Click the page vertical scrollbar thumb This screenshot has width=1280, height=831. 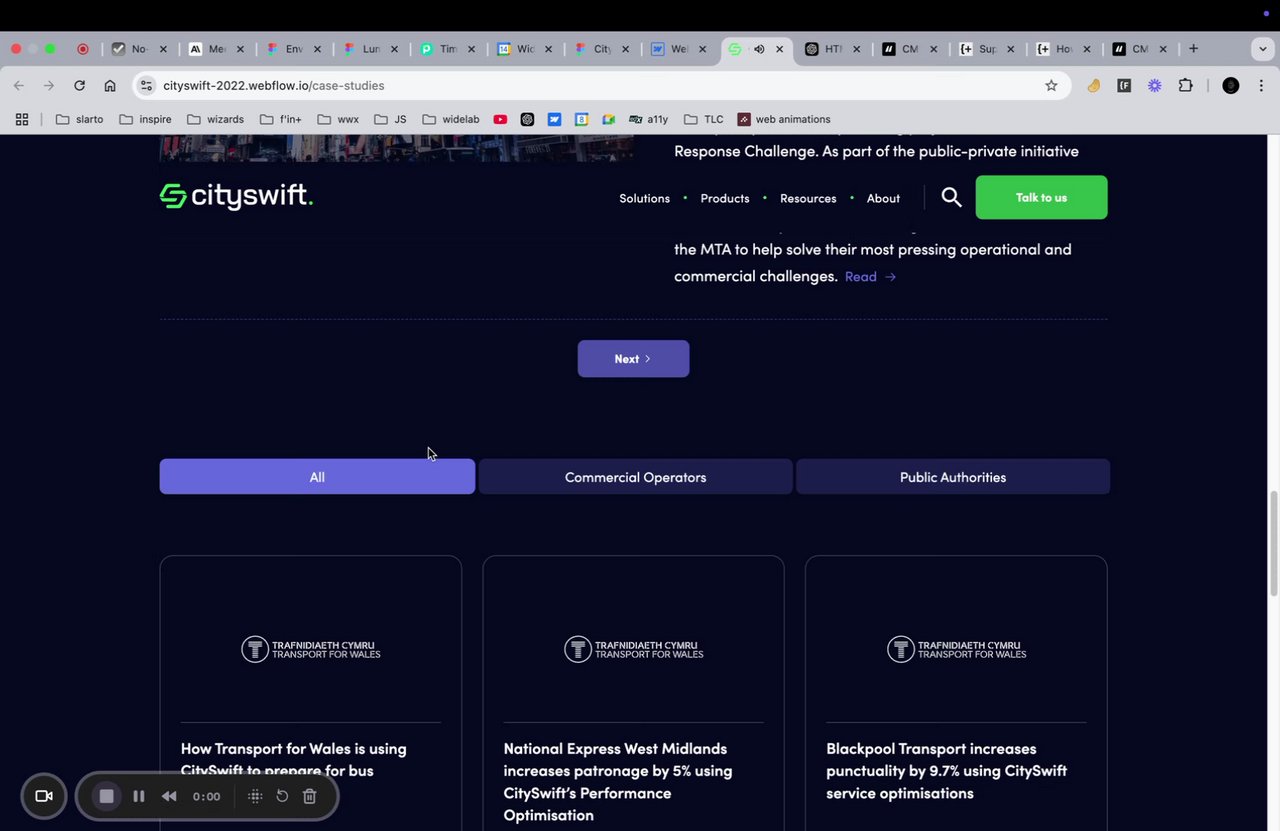(1273, 543)
